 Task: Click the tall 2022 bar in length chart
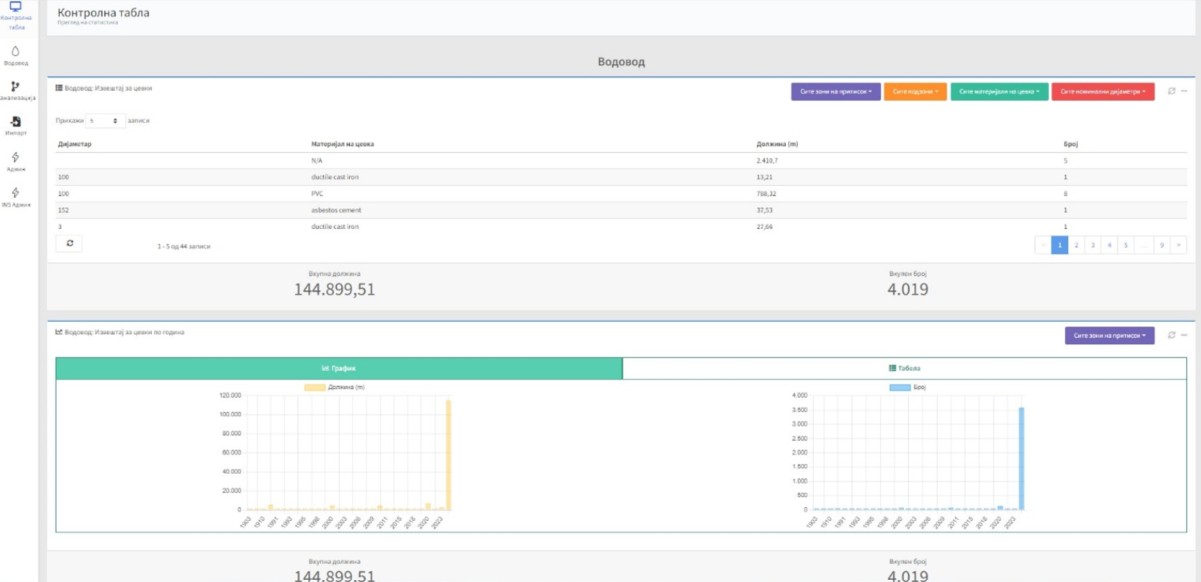click(x=449, y=455)
